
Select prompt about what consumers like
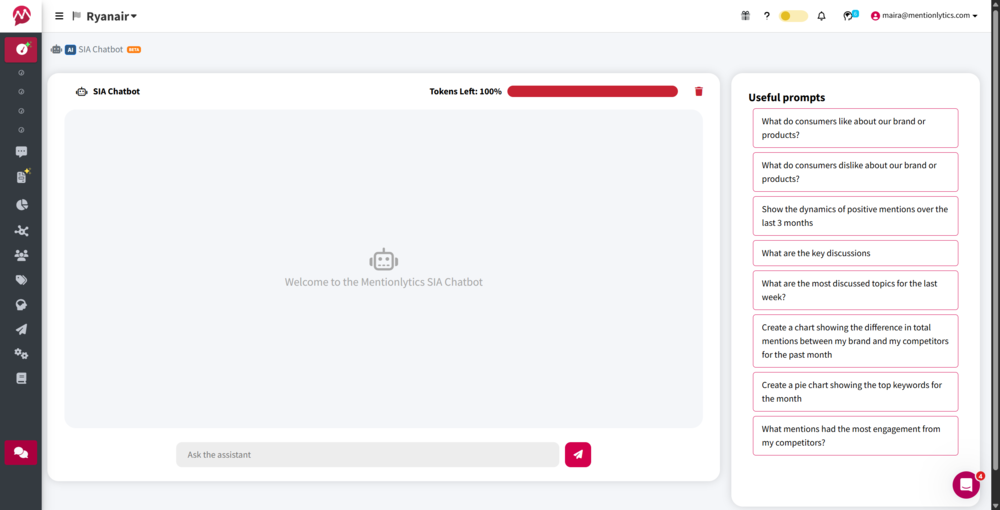pyautogui.click(x=855, y=128)
